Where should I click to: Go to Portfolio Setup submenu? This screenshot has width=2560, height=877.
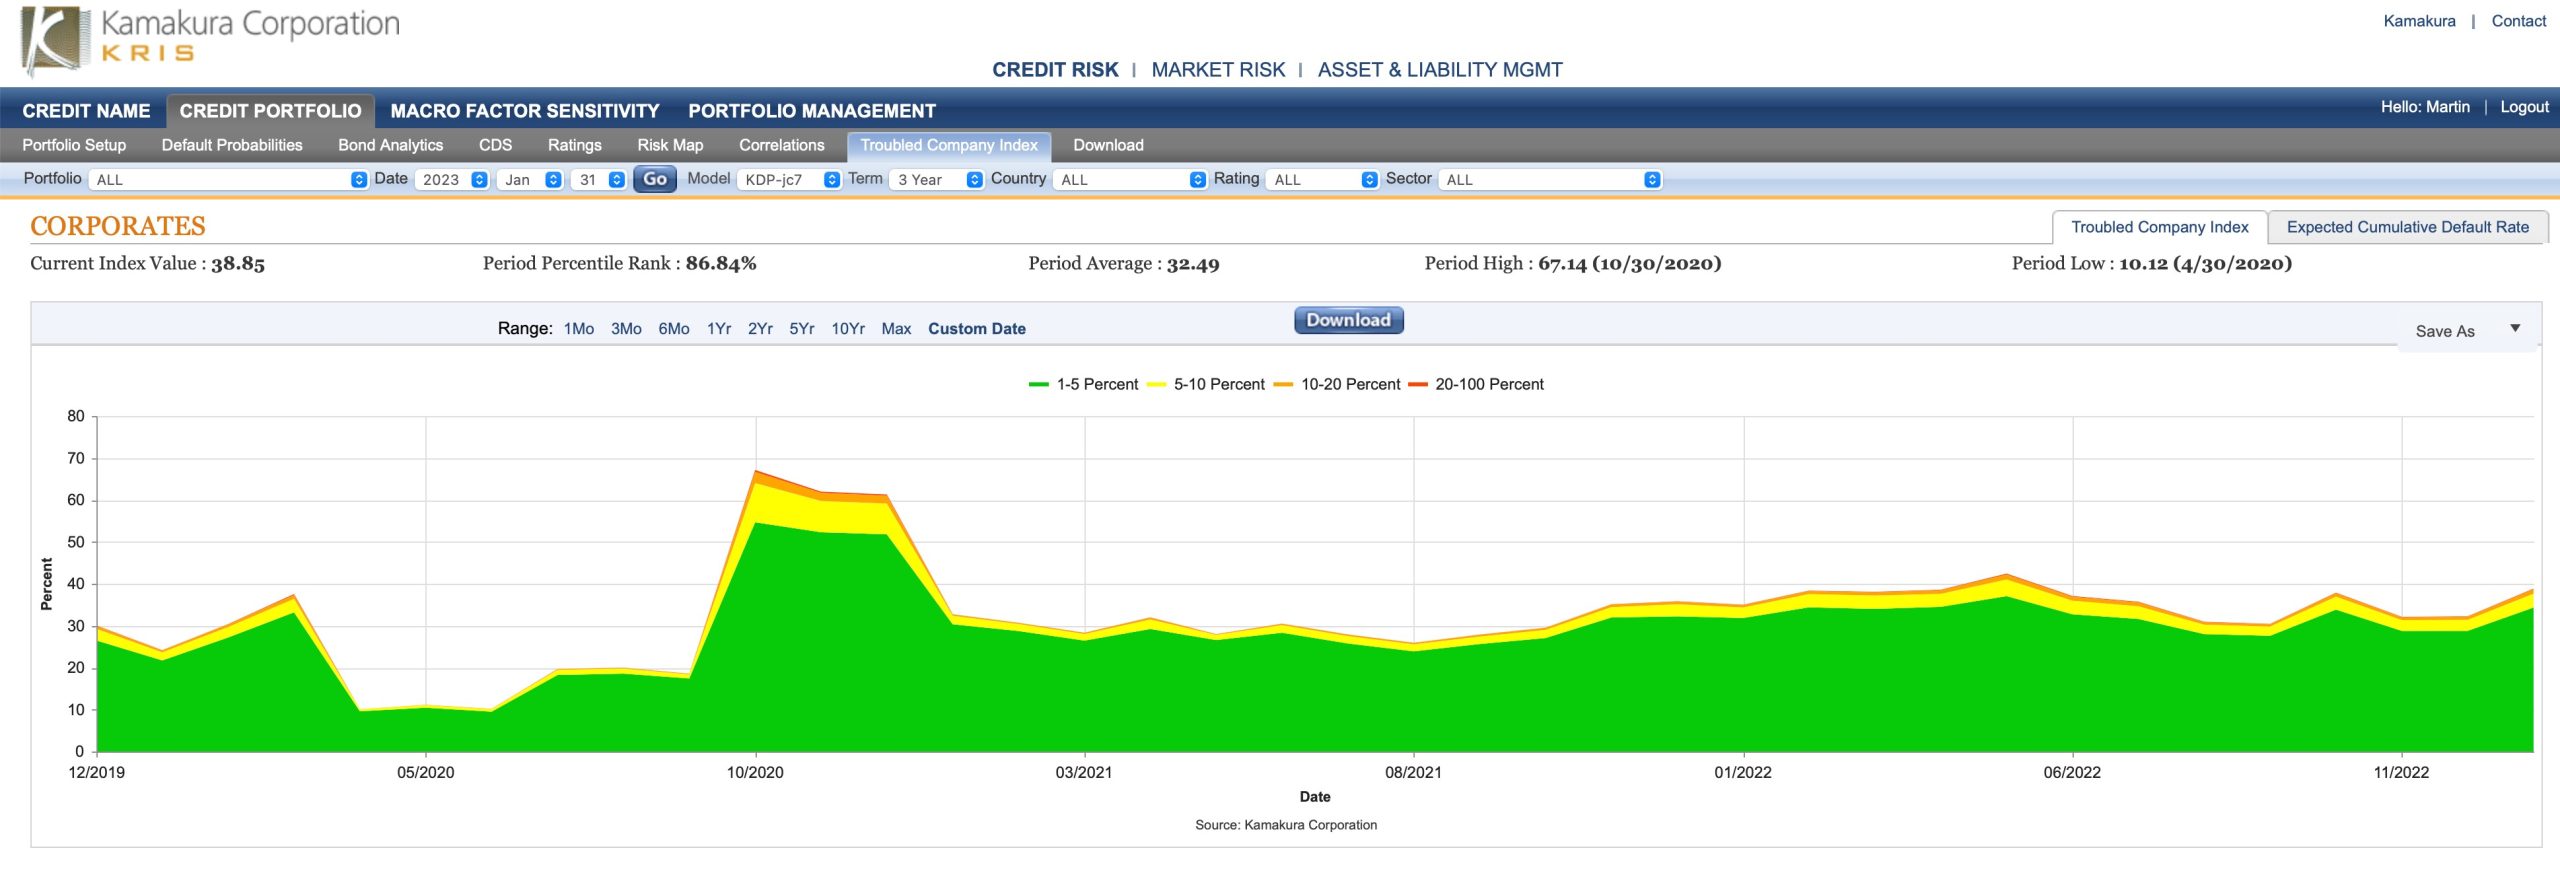[x=74, y=145]
